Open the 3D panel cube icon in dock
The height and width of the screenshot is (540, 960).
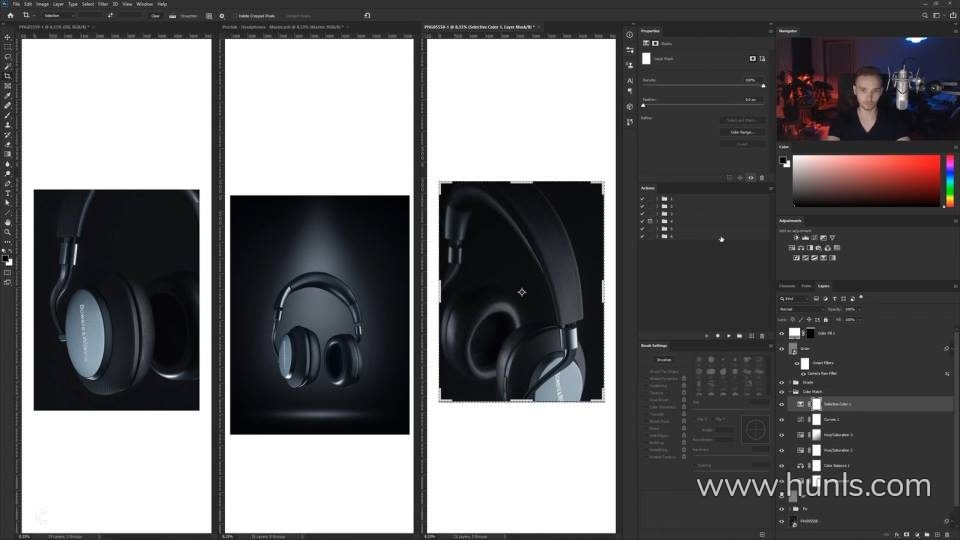click(x=629, y=107)
